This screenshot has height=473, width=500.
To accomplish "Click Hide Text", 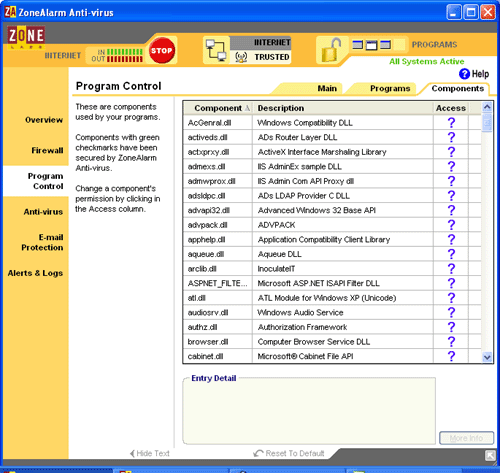I will 150,453.
